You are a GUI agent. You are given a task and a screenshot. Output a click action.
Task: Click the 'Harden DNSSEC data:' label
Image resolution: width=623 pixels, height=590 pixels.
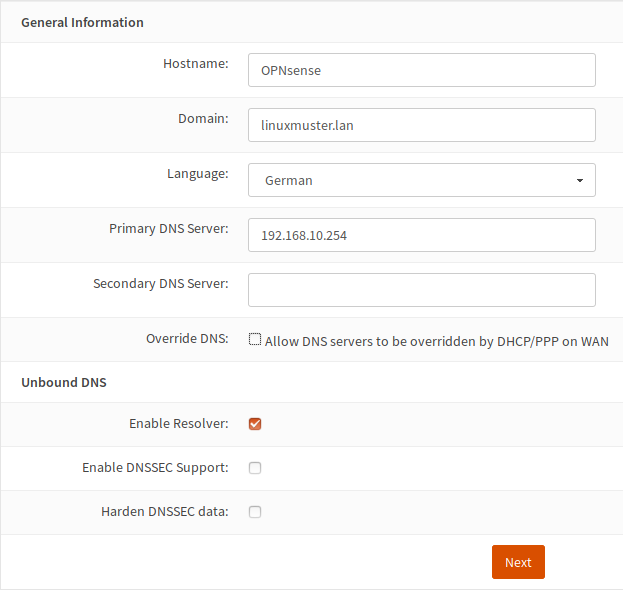pos(165,511)
